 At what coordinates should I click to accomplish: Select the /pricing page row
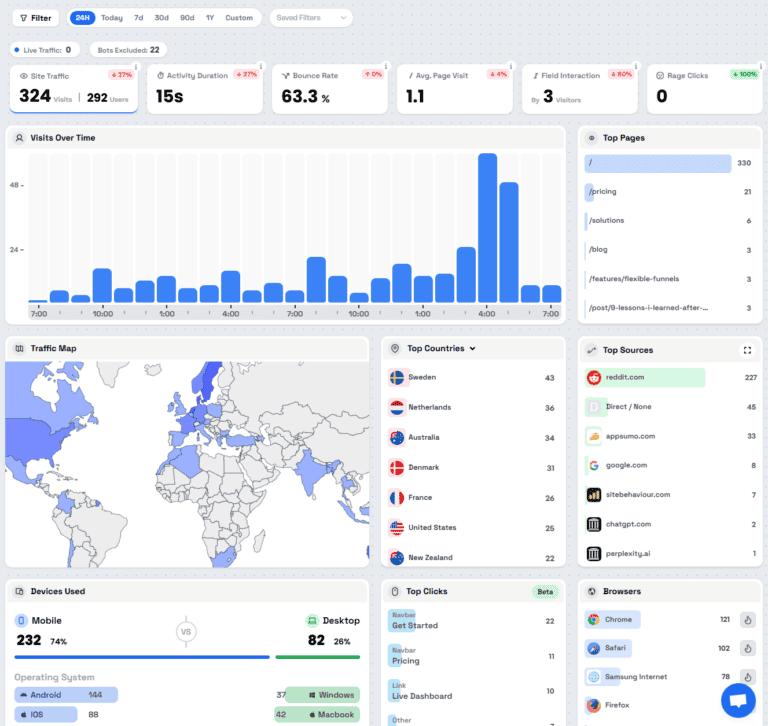(669, 192)
